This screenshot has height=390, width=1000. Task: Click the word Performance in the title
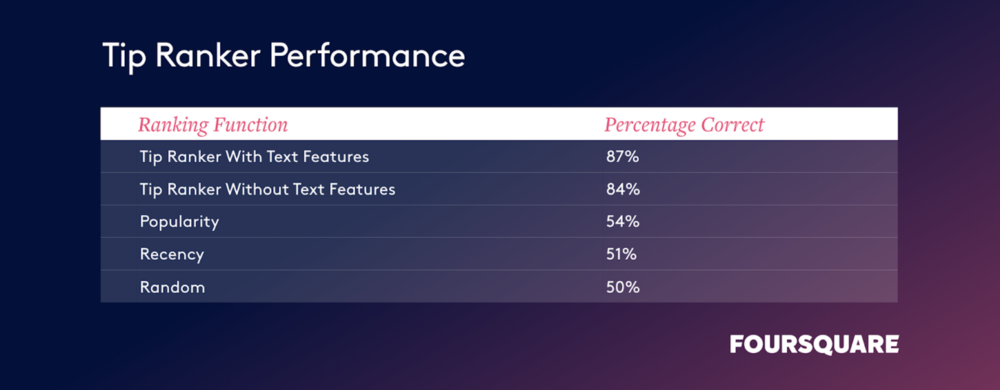click(x=367, y=57)
